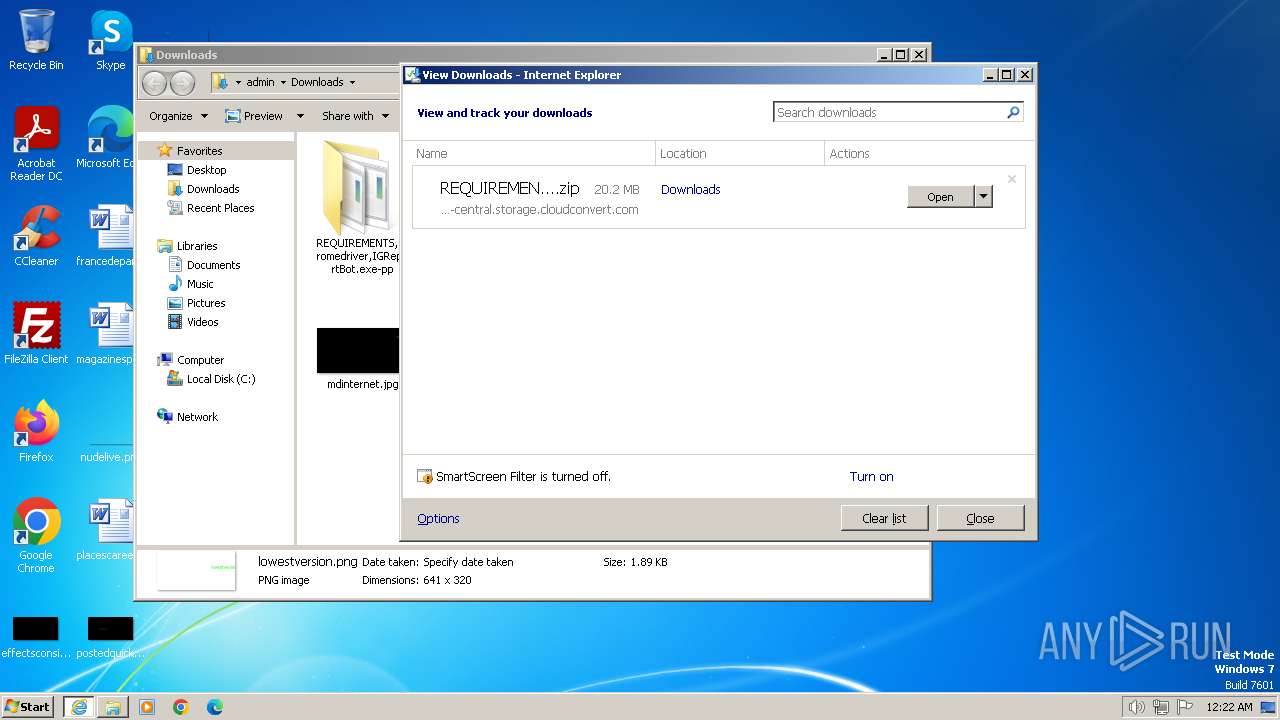The image size is (1280, 720).
Task: Open the magazinesp Word document icon
Action: 105,333
